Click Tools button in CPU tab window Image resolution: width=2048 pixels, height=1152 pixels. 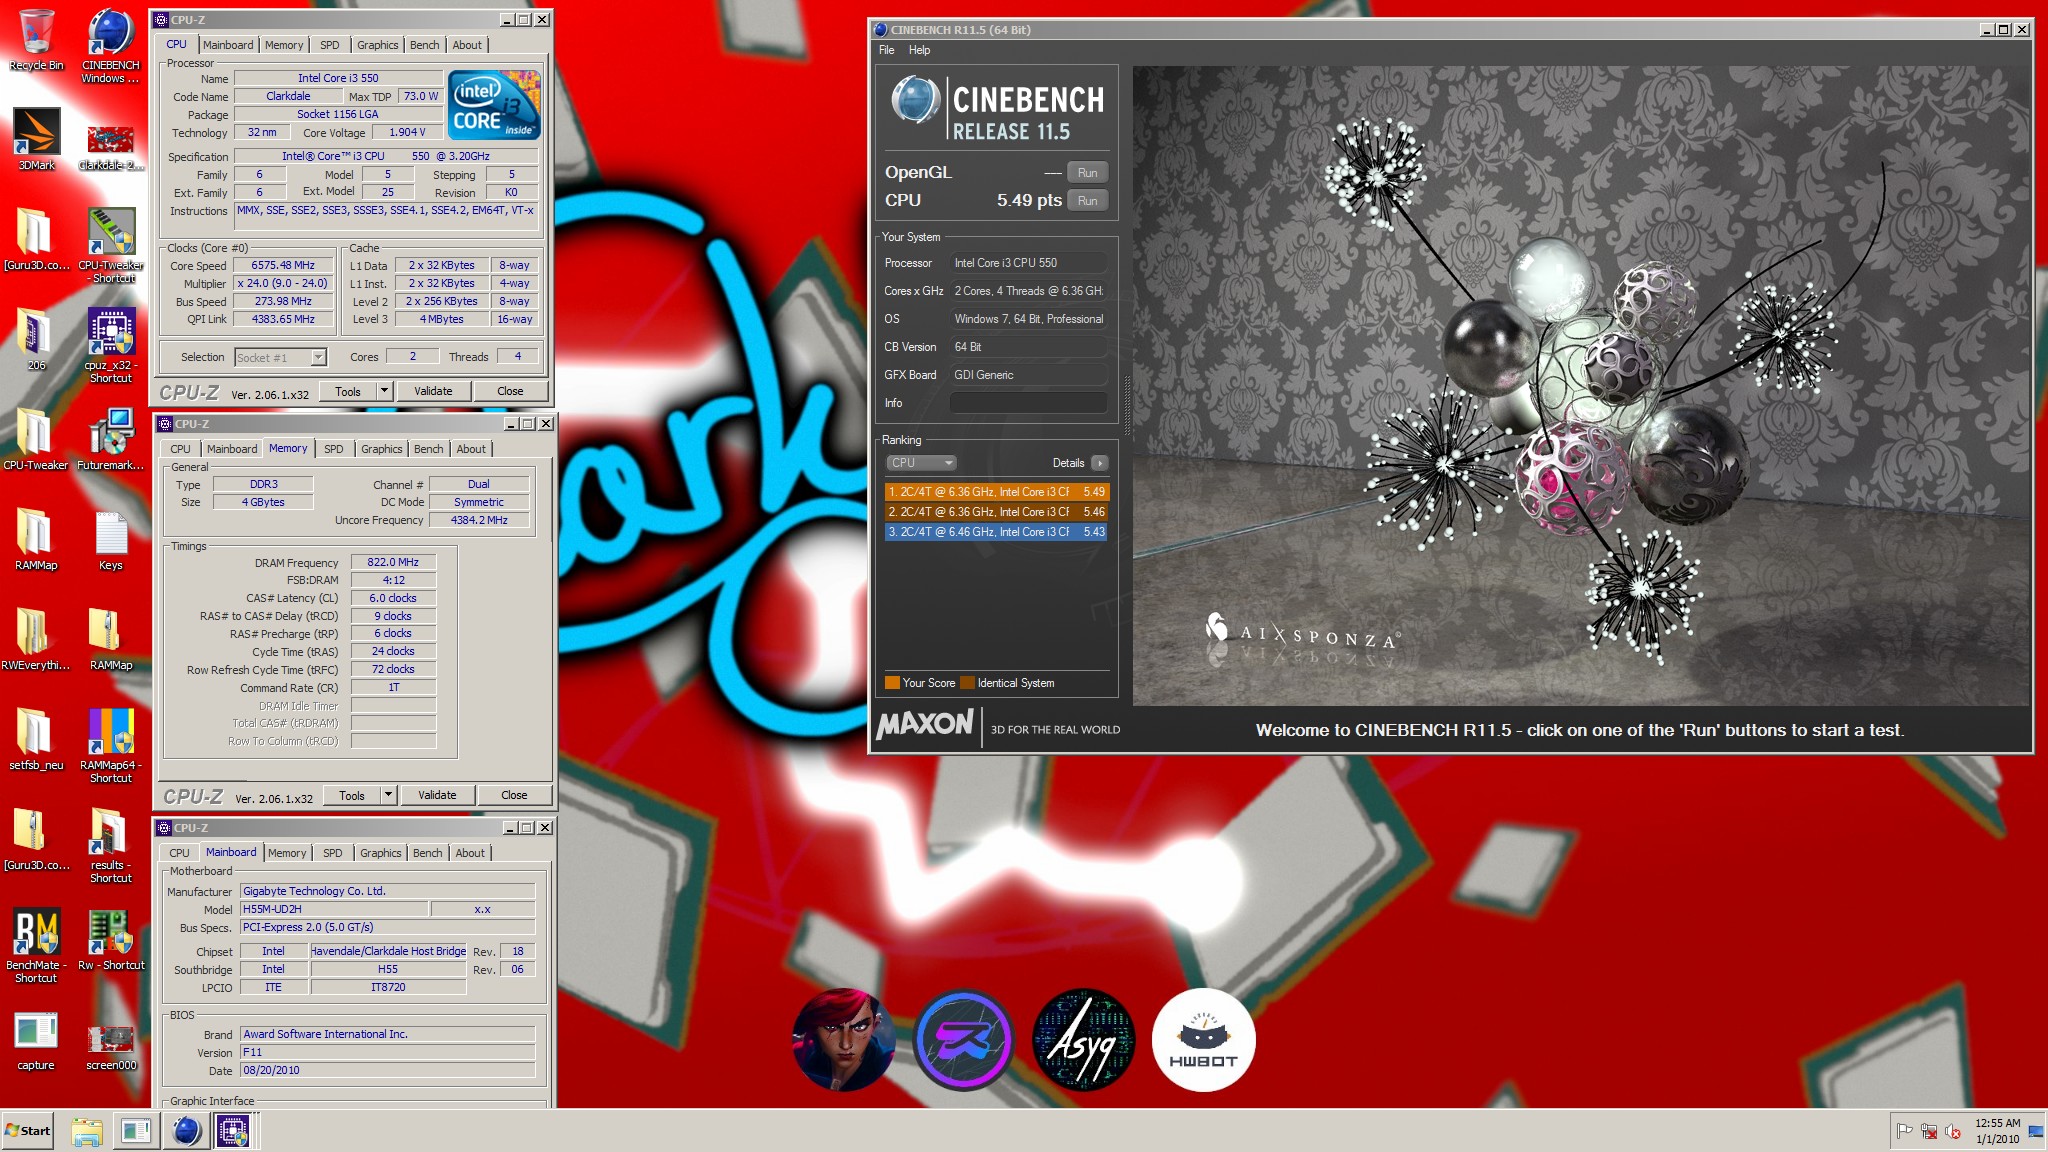pos(348,391)
